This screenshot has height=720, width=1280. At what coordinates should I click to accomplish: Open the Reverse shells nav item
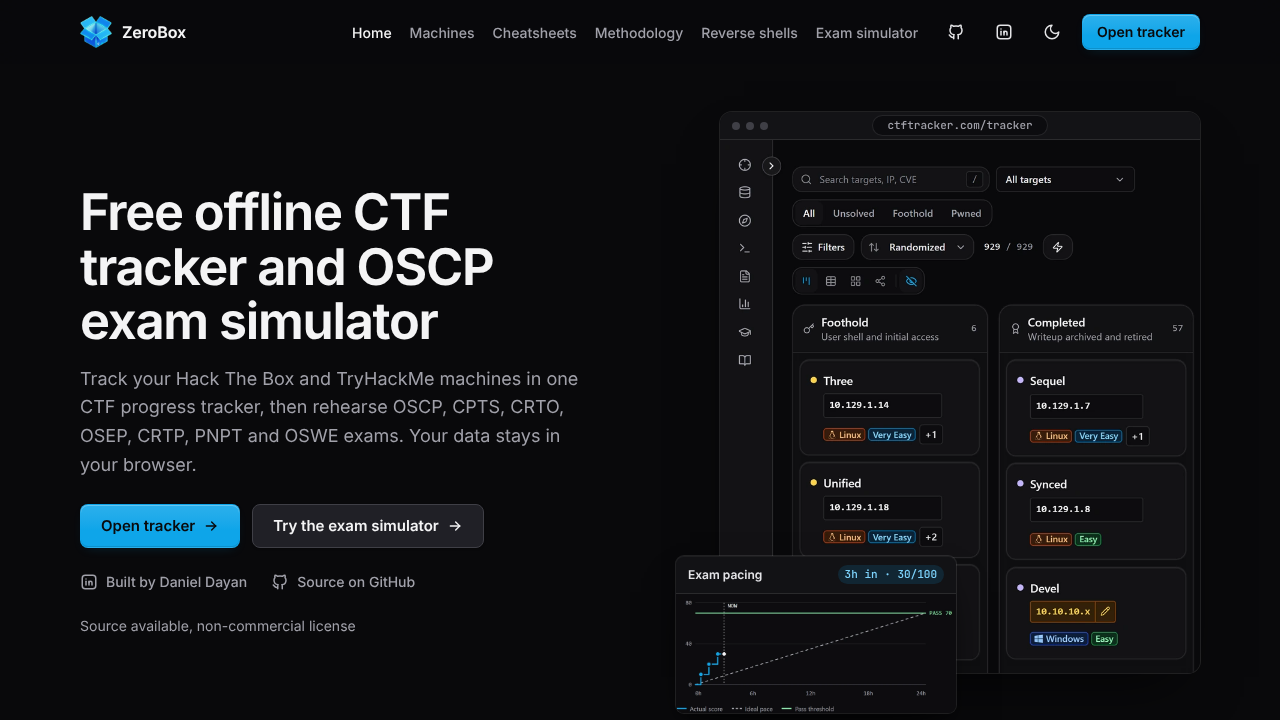tap(749, 33)
